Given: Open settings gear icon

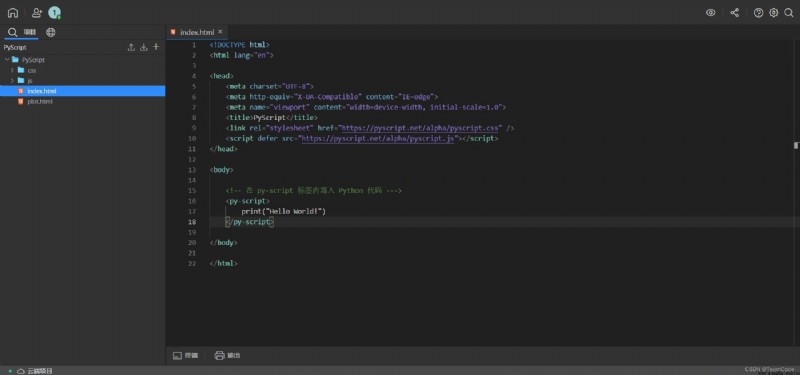Looking at the screenshot, I should tap(773, 13).
